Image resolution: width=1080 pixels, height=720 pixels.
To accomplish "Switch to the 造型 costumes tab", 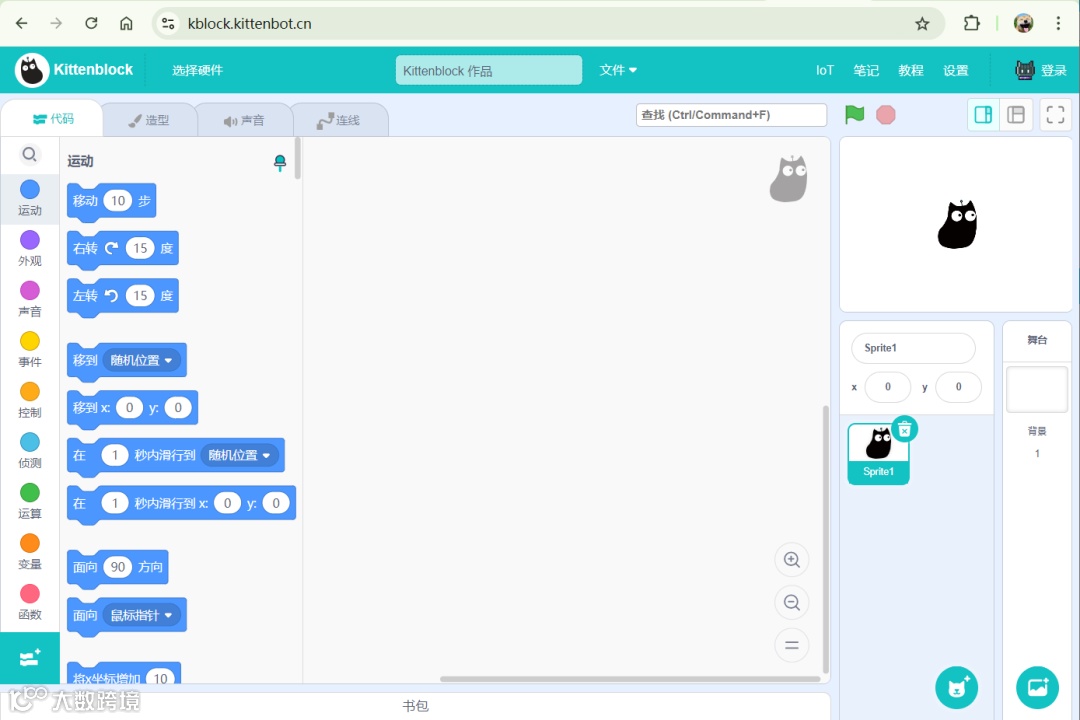I will point(149,120).
